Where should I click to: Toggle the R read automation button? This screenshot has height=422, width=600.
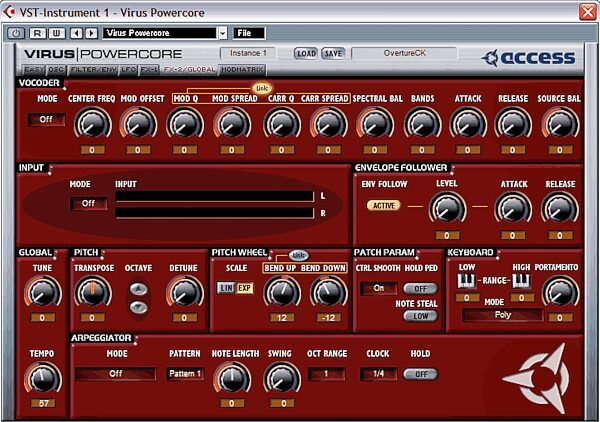(x=38, y=33)
